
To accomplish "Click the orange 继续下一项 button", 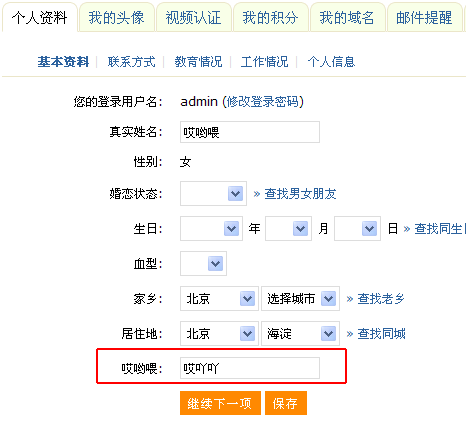I will click(x=220, y=403).
